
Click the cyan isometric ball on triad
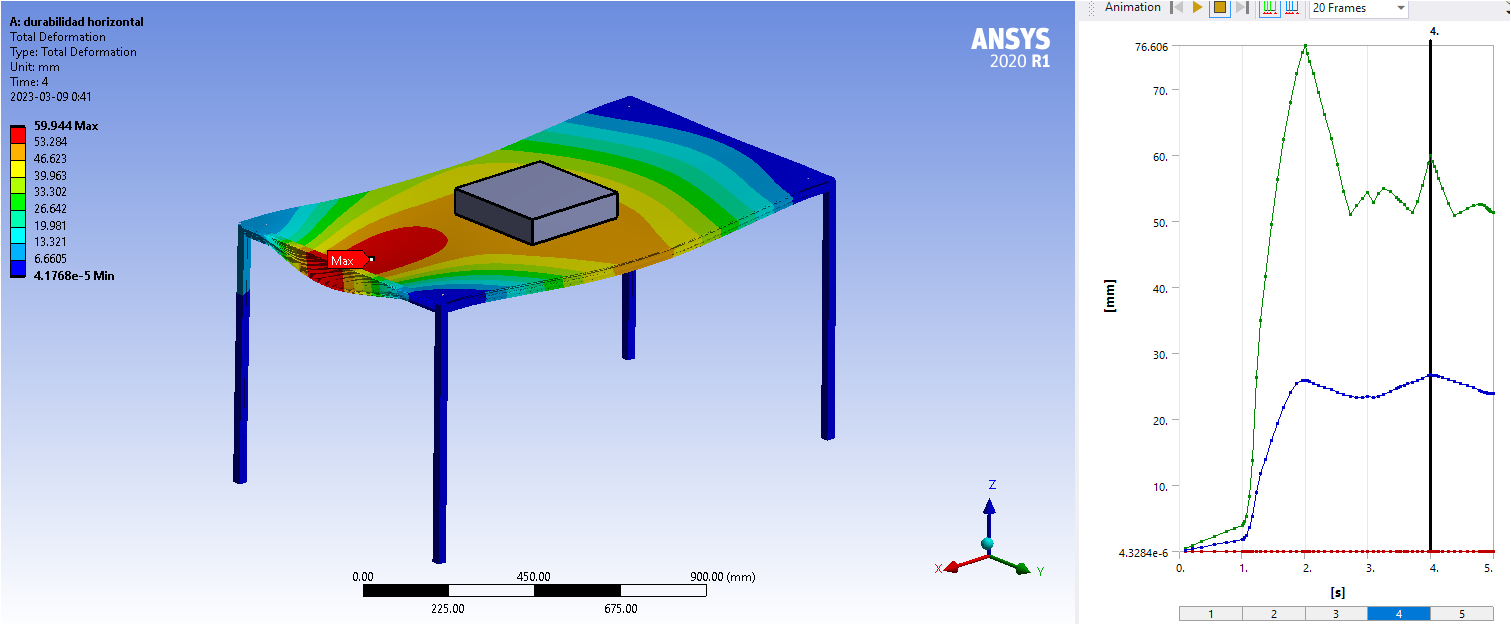pyautogui.click(x=988, y=543)
